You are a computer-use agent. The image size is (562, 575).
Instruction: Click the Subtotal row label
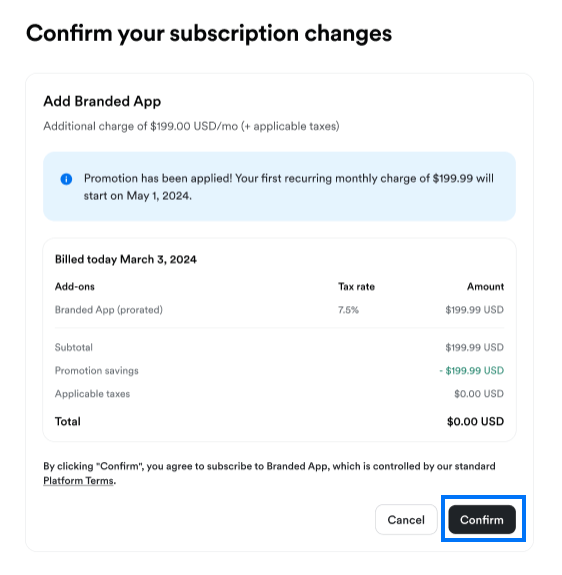(x=74, y=347)
